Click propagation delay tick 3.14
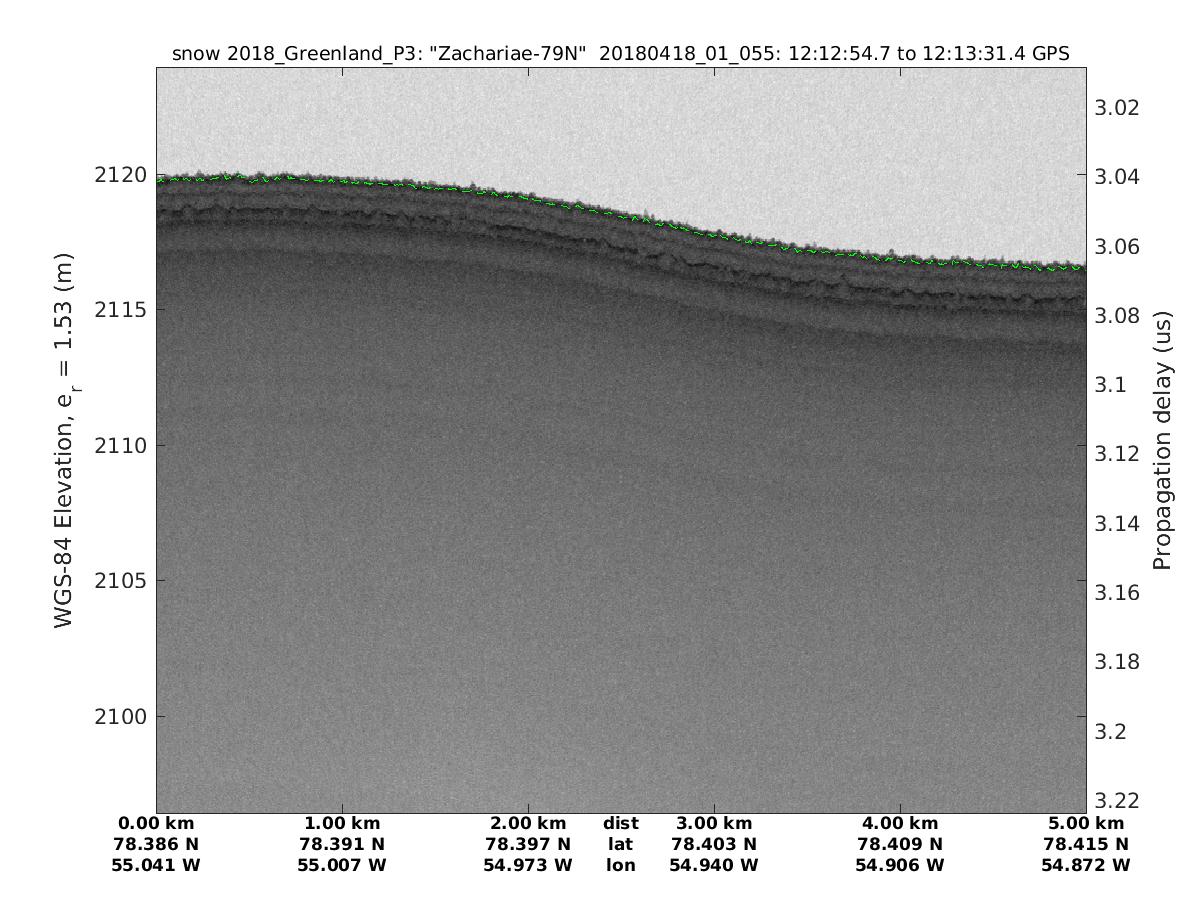Screen dimensions: 1200x900 [x=1117, y=524]
